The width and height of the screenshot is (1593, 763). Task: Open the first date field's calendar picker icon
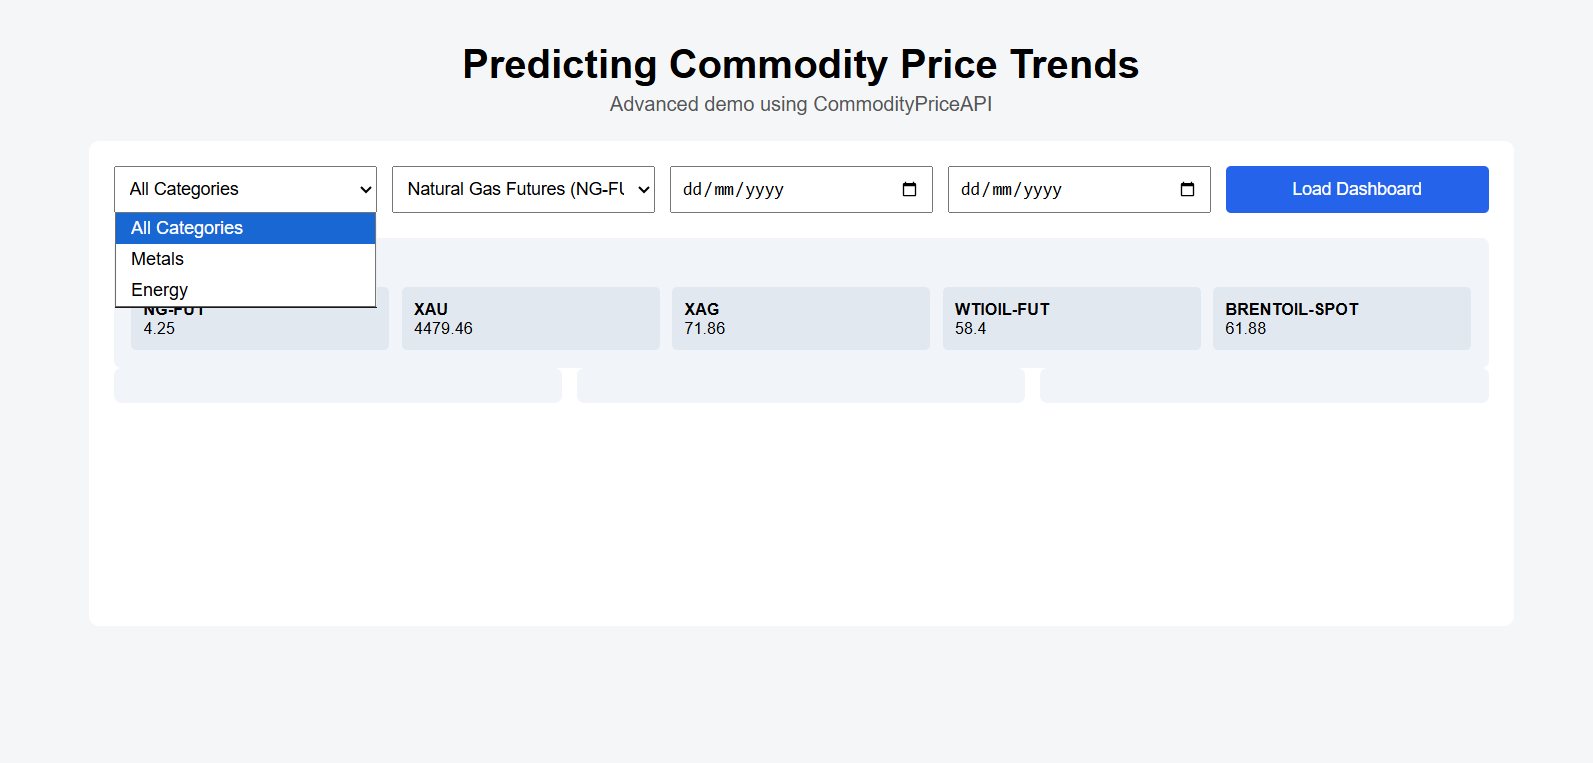[x=909, y=189]
